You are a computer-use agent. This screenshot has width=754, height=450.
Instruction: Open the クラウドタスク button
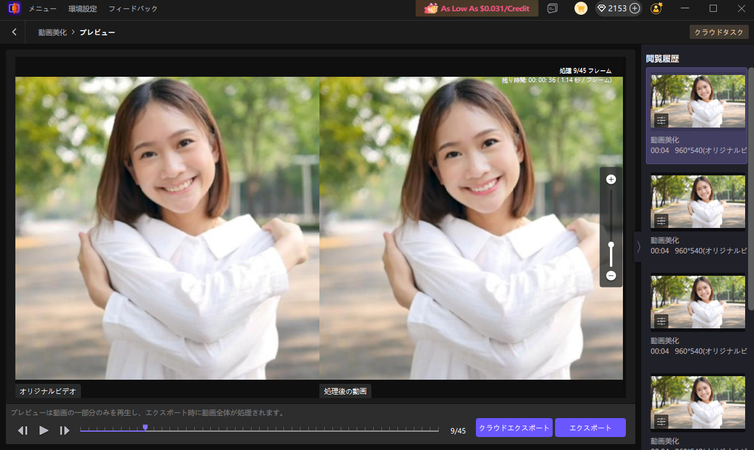pos(719,32)
